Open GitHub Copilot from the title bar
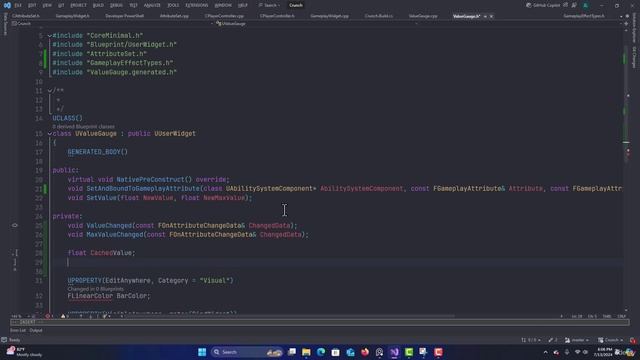Image resolution: width=640 pixels, height=360 pixels. pos(543,5)
